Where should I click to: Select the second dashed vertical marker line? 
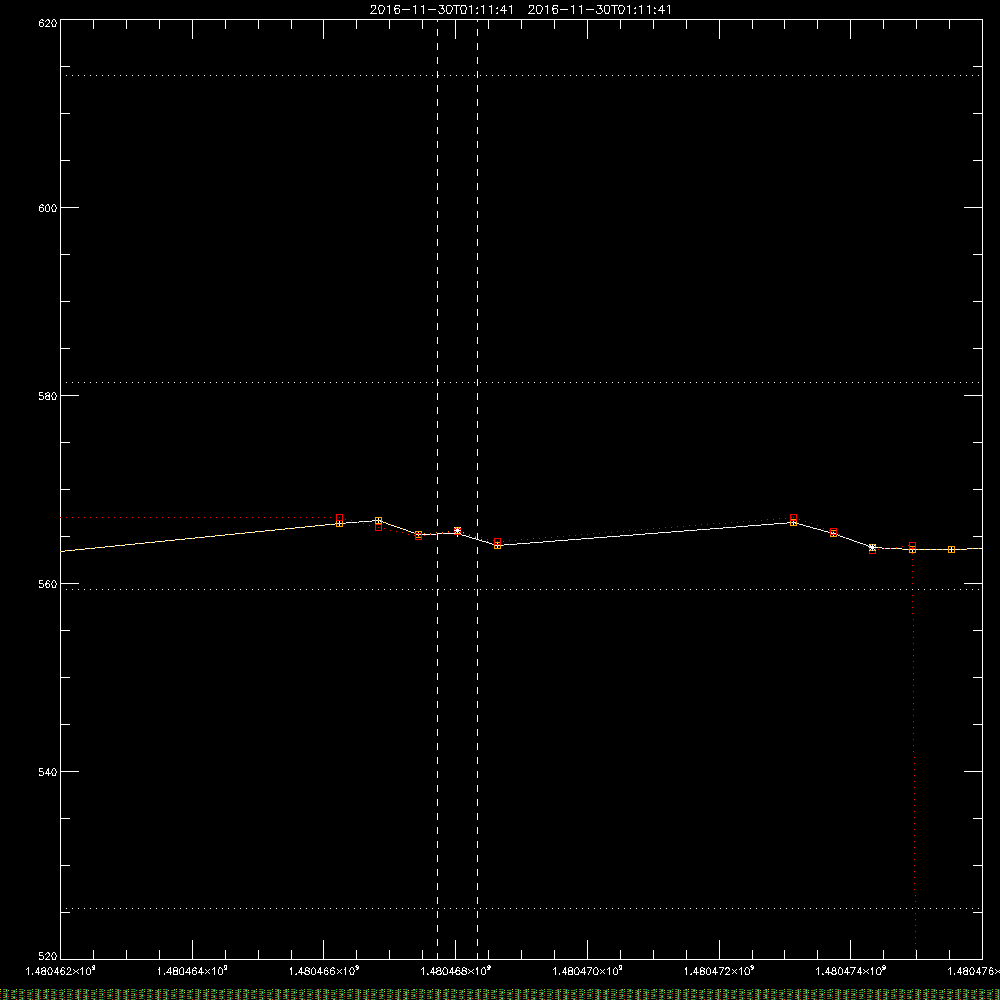pyautogui.click(x=478, y=489)
